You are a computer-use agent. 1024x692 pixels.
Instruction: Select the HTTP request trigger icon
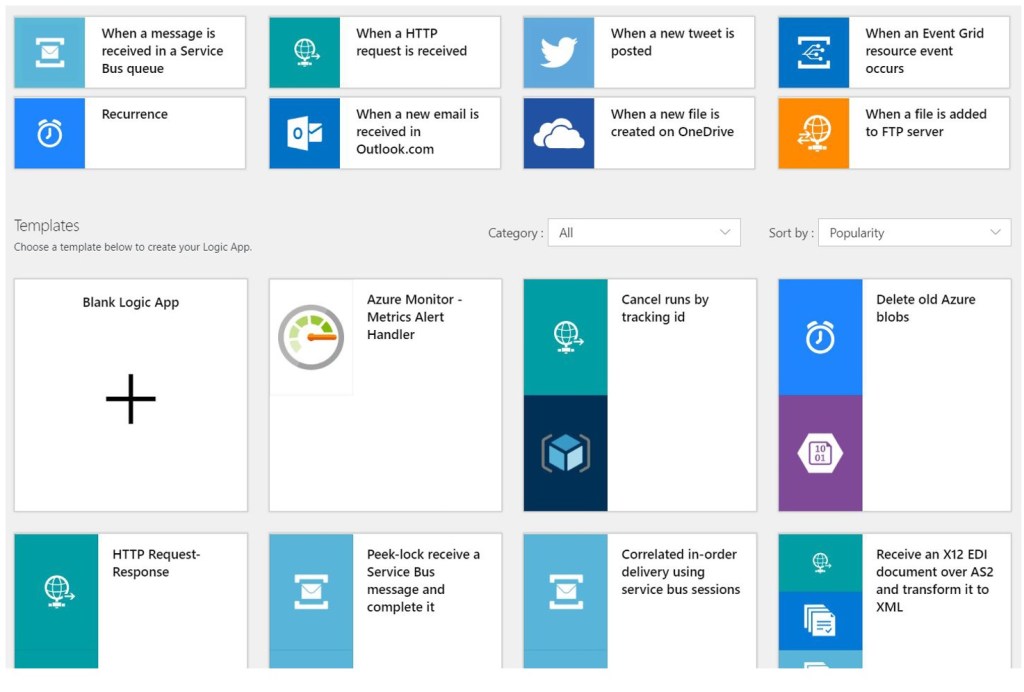305,52
